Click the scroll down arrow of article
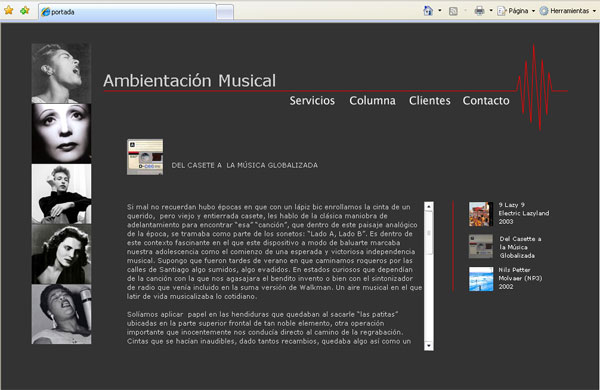Viewport: 600px width, 390px height. pos(429,346)
